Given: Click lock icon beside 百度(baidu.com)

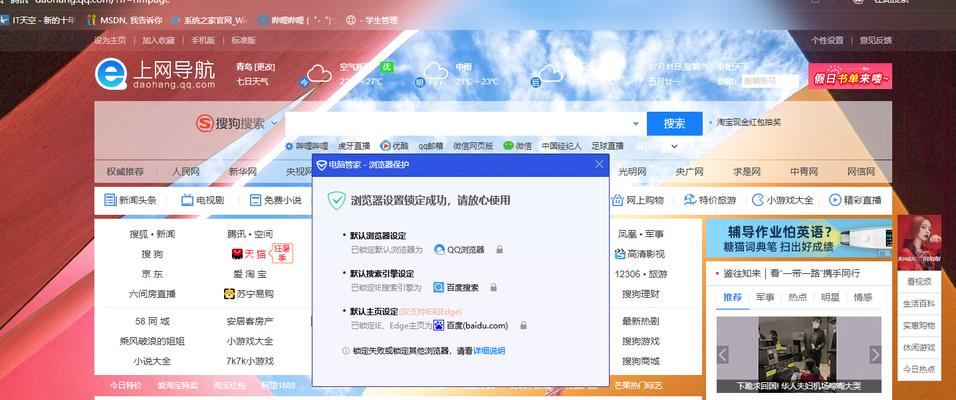Looking at the screenshot, I should [x=523, y=326].
